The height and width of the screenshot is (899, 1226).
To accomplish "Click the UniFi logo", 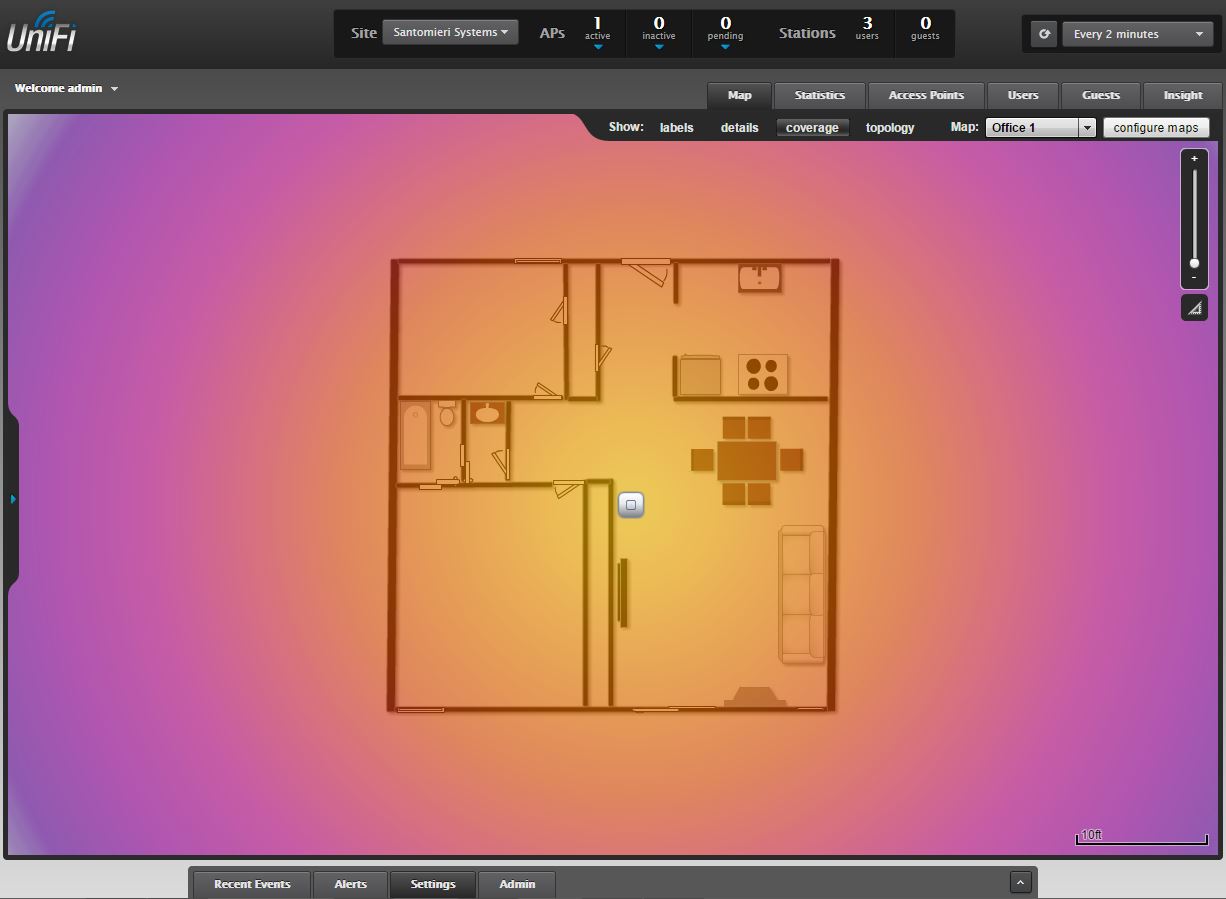I will tap(42, 32).
